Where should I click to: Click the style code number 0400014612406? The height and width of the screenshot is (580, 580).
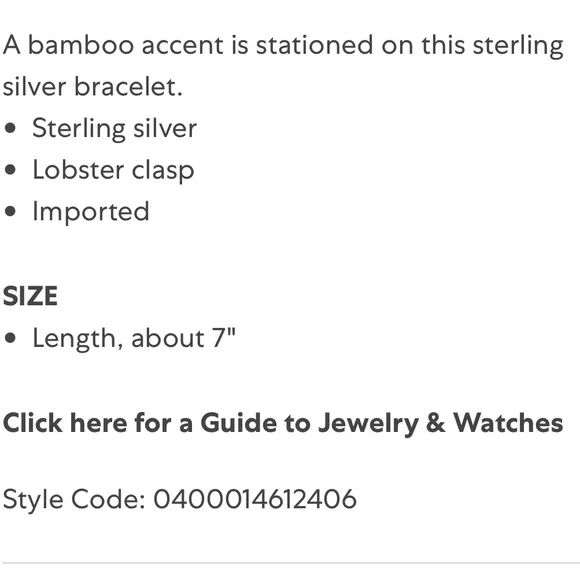pyautogui.click(x=255, y=499)
